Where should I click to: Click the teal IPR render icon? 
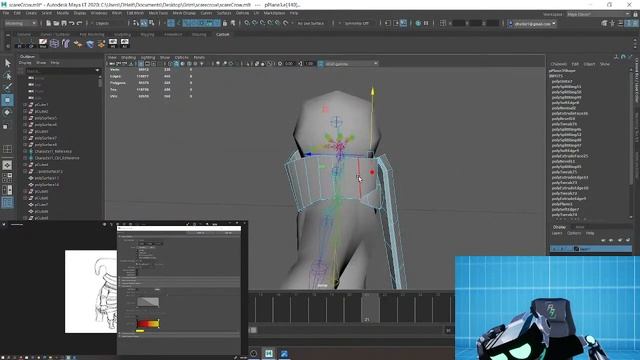coord(418,23)
